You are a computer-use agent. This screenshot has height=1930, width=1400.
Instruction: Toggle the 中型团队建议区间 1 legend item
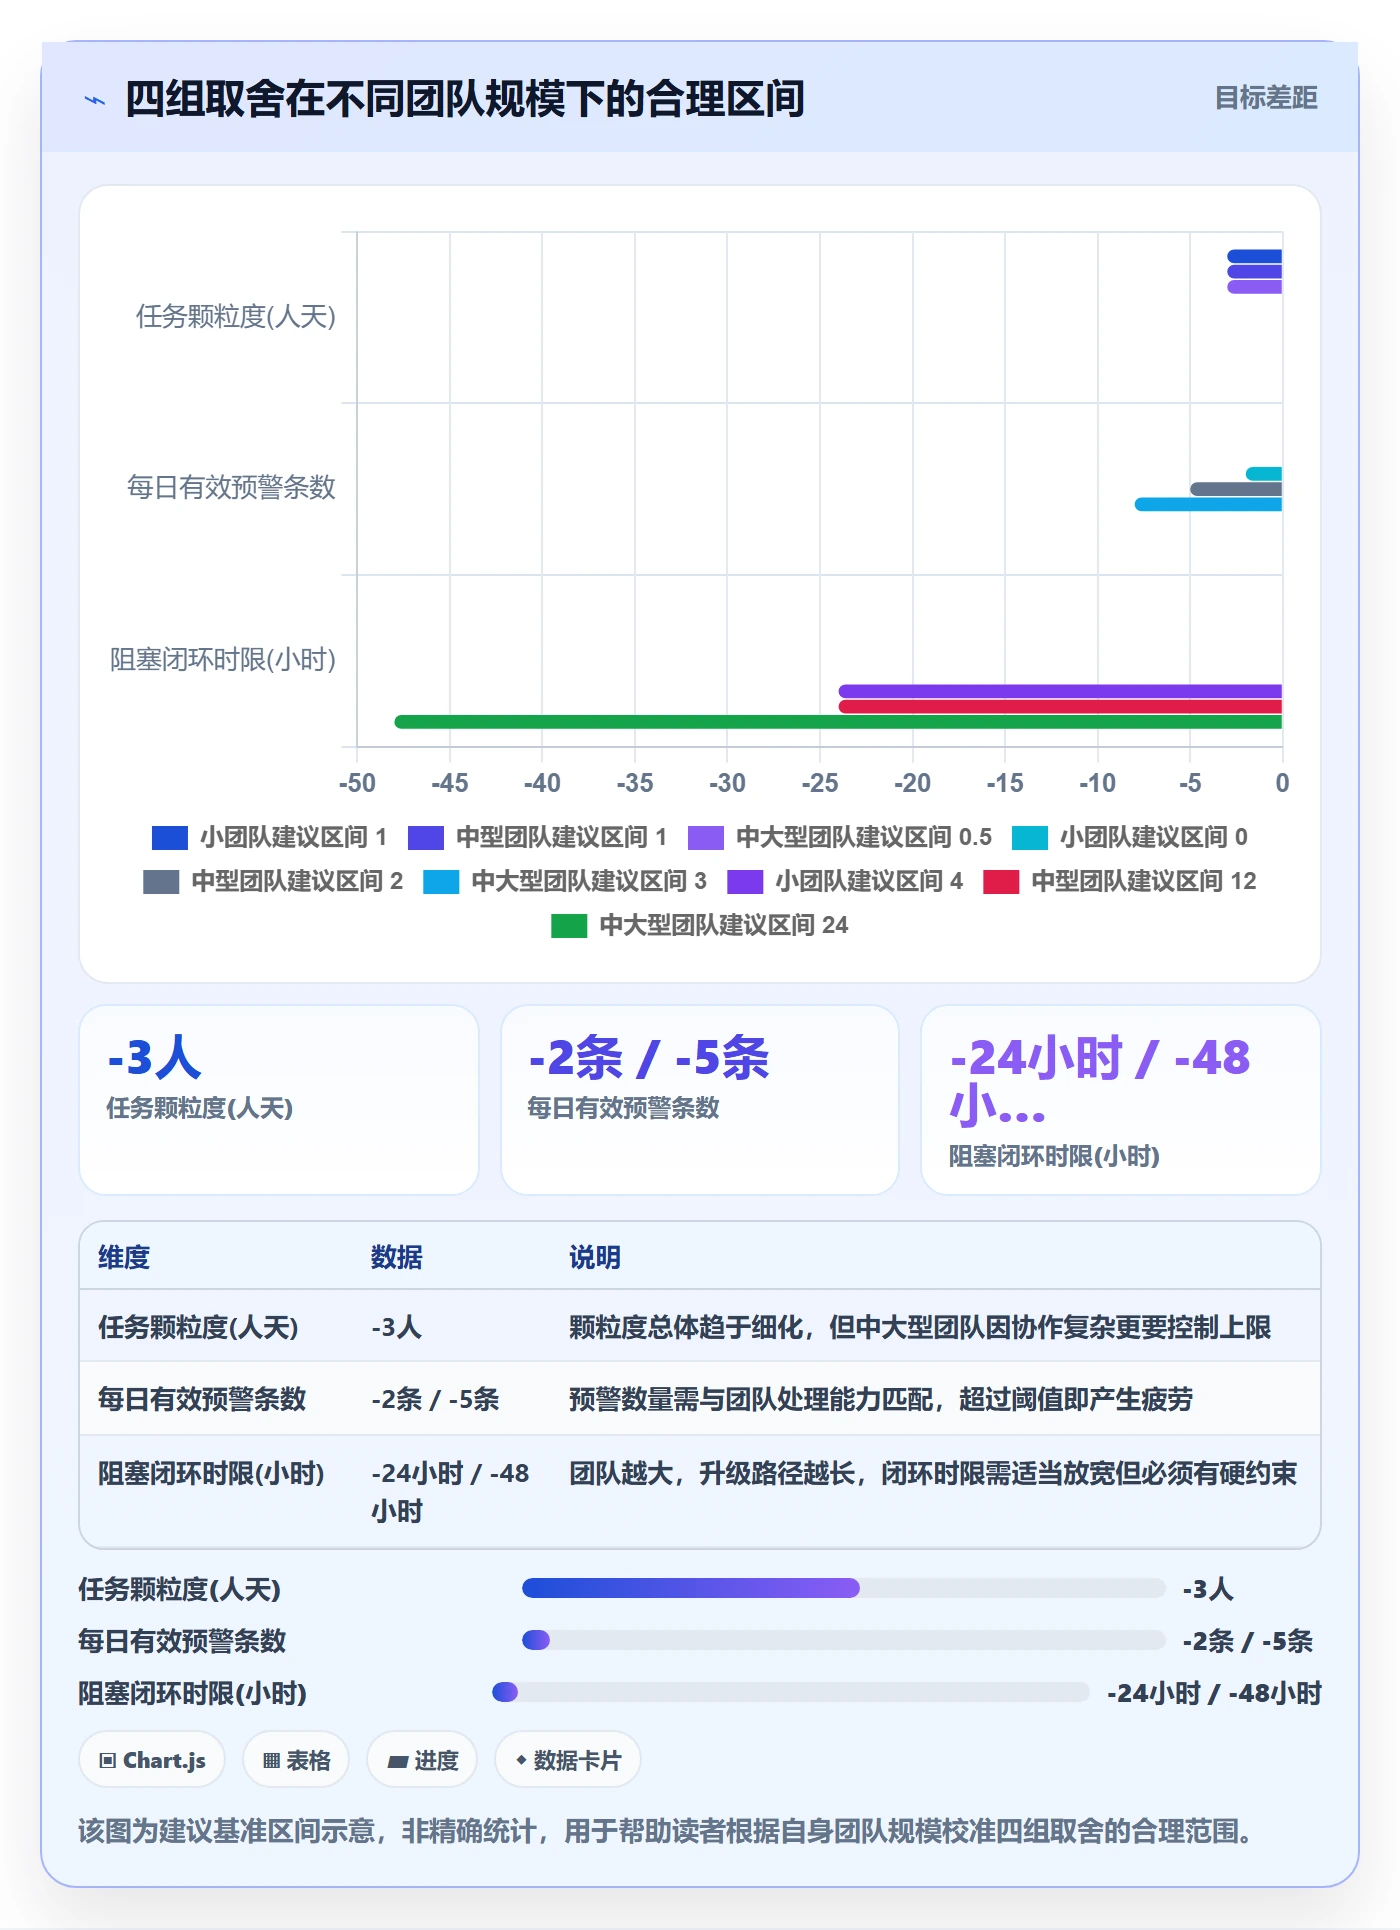coord(537,837)
